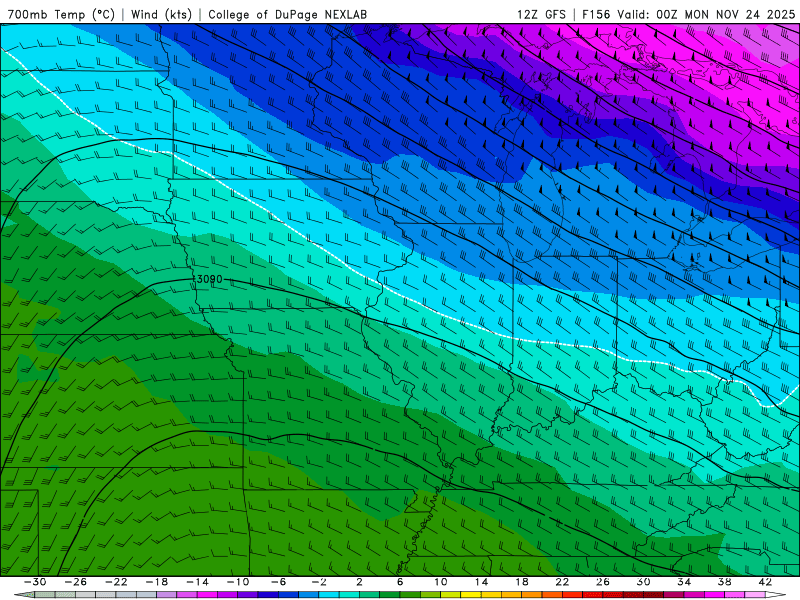Click the 'F156' forecast hour text
The height and width of the screenshot is (600, 800).
(x=597, y=14)
